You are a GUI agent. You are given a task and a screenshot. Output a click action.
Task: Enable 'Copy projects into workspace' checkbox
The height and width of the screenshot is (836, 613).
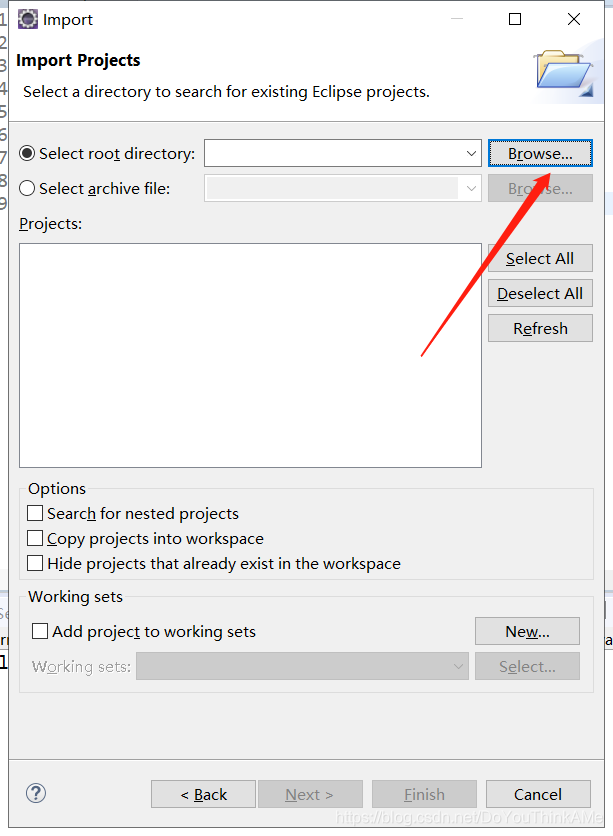(35, 538)
